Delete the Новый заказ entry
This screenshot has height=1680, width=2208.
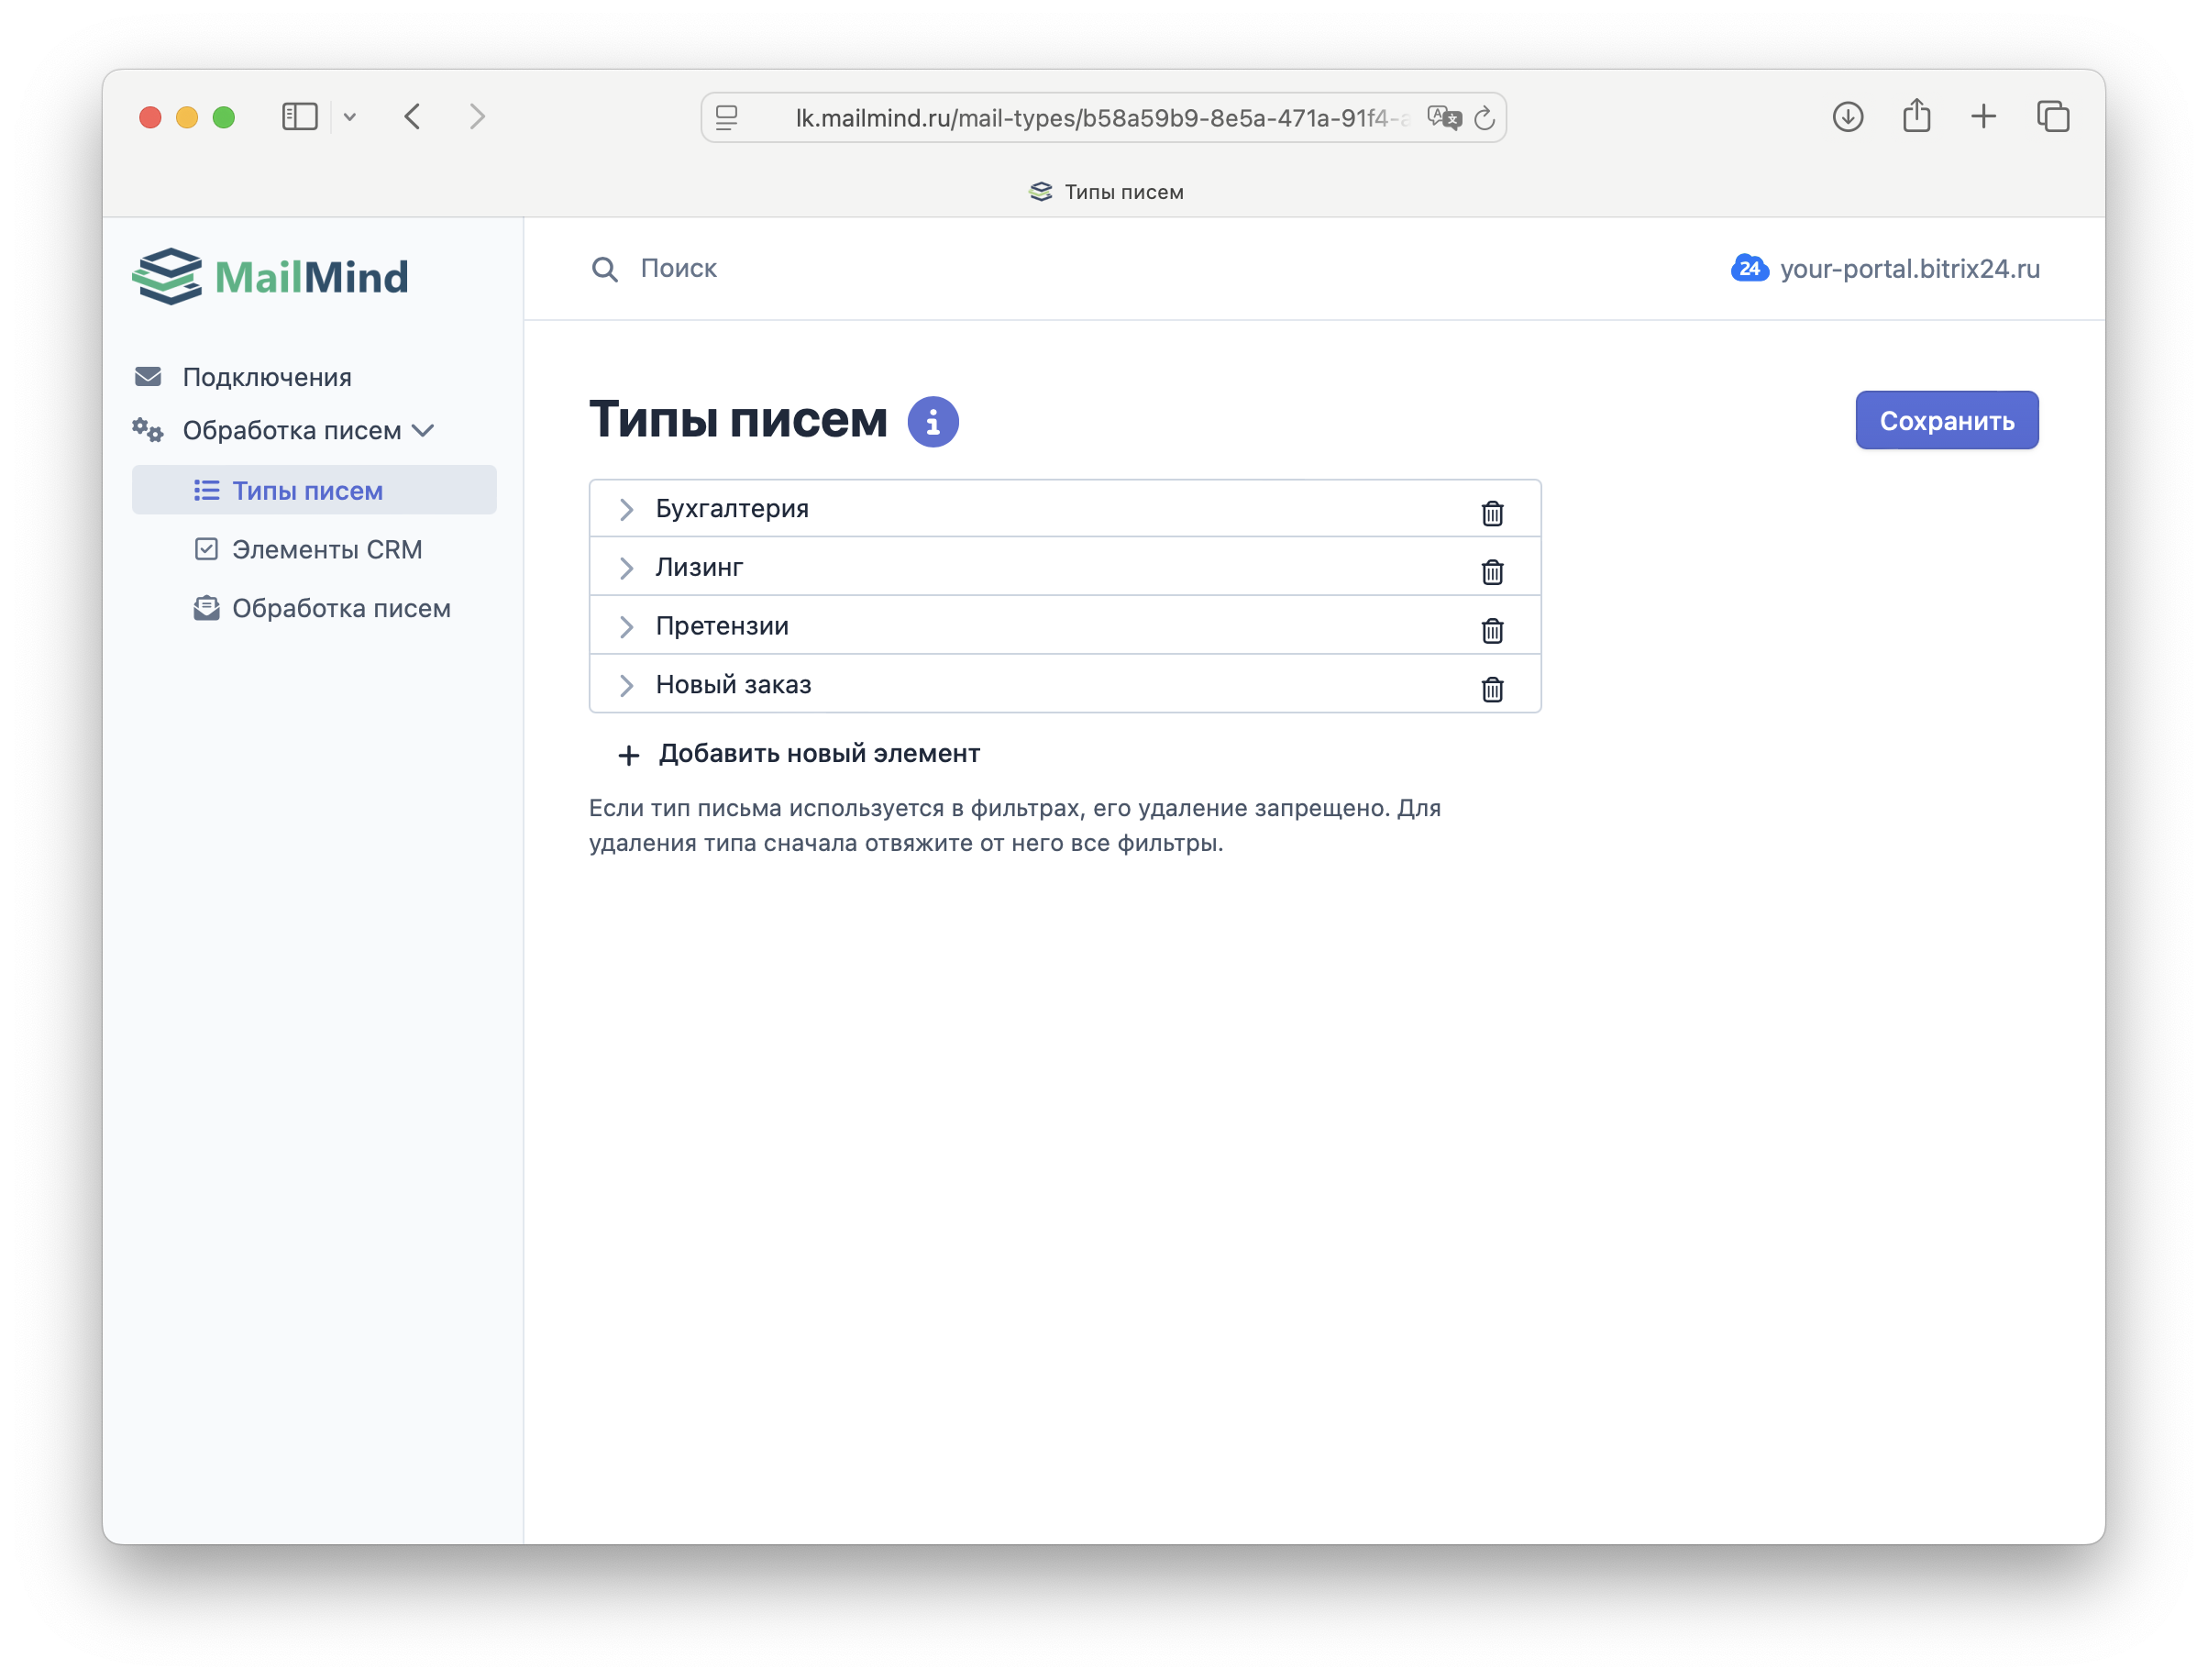(1491, 689)
